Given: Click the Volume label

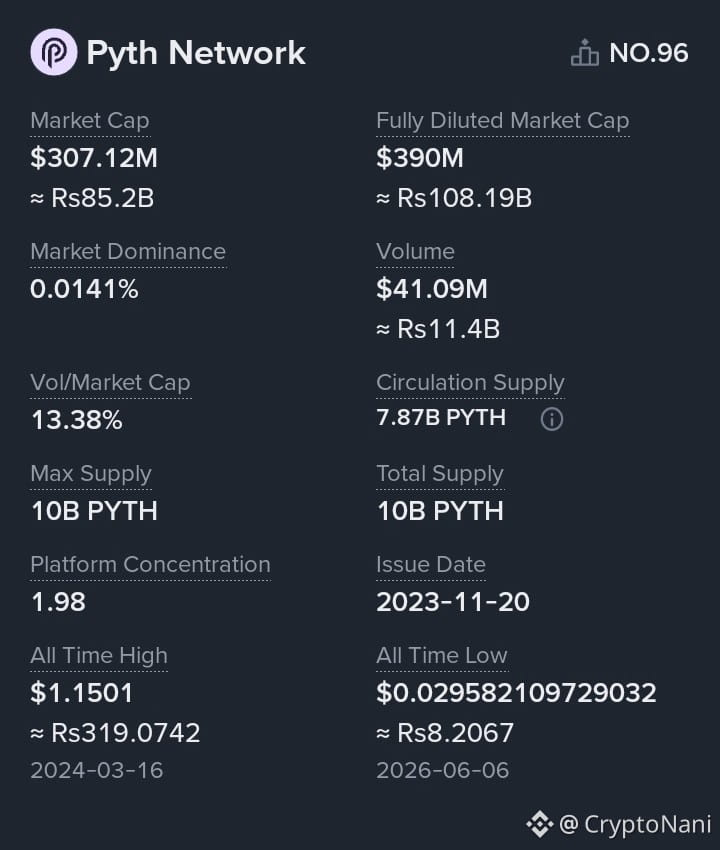Looking at the screenshot, I should [x=415, y=252].
